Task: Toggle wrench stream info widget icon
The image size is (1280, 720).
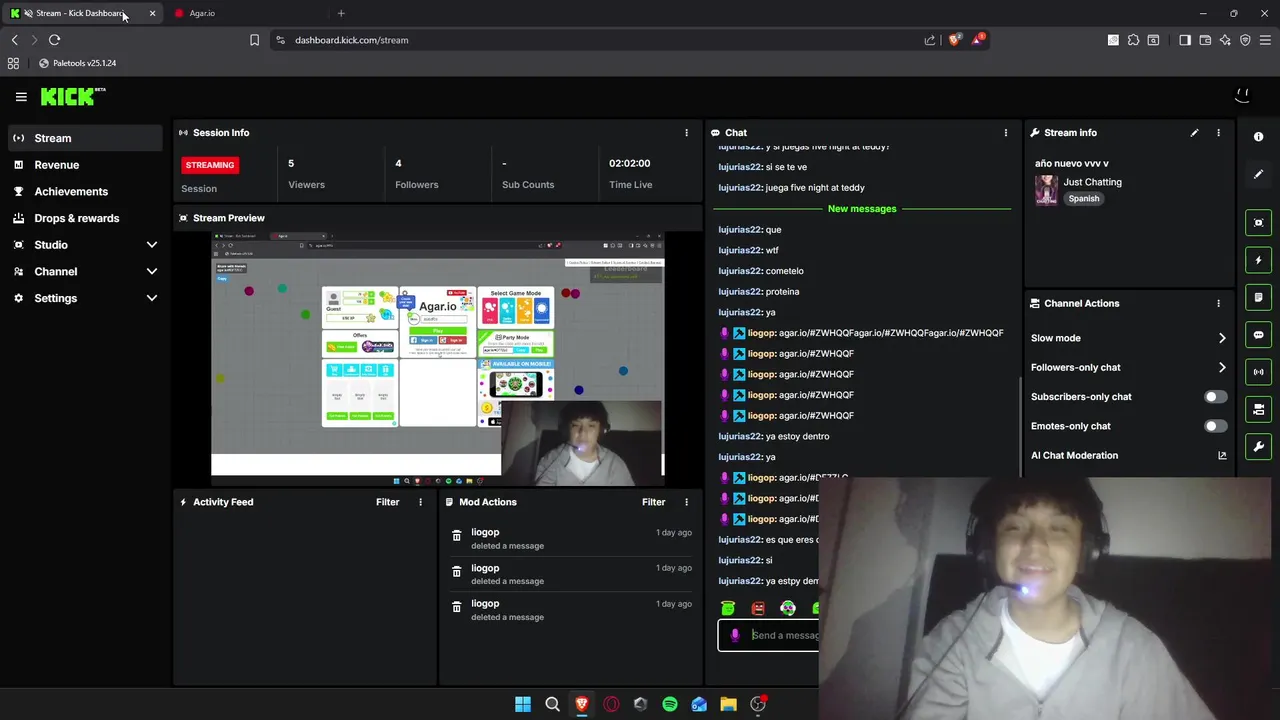Action: (x=1259, y=446)
